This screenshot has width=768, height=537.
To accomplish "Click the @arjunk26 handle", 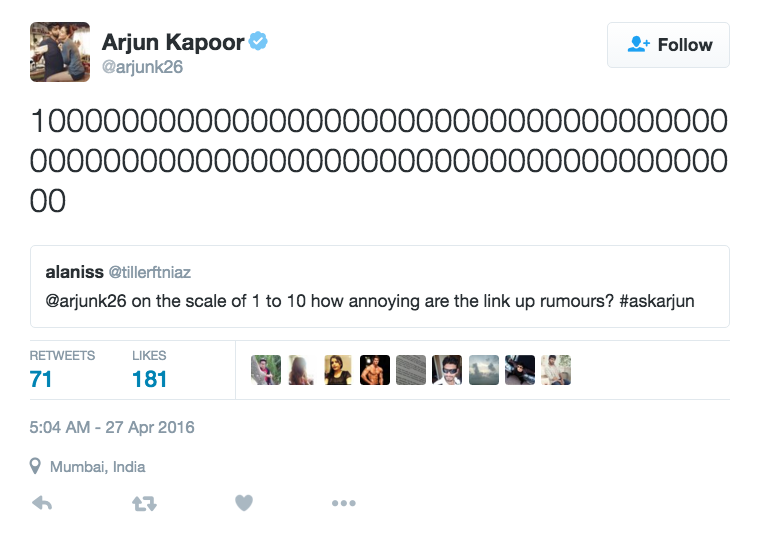I will 142,68.
